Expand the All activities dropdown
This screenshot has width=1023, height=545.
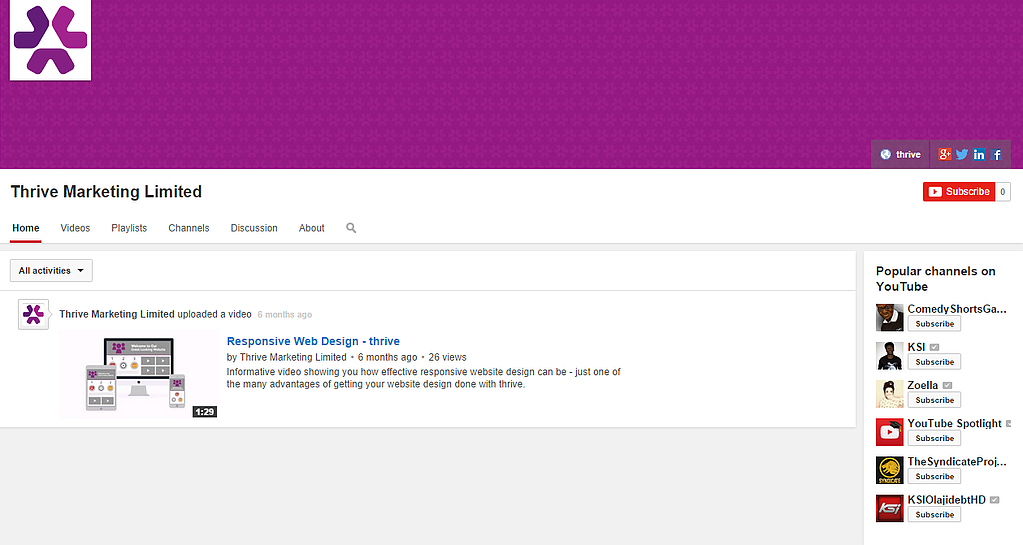tap(51, 271)
